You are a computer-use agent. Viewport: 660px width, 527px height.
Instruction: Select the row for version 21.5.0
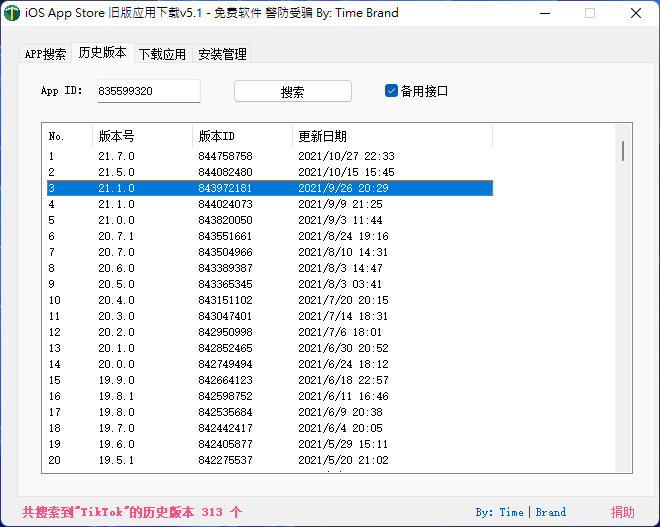coord(269,172)
